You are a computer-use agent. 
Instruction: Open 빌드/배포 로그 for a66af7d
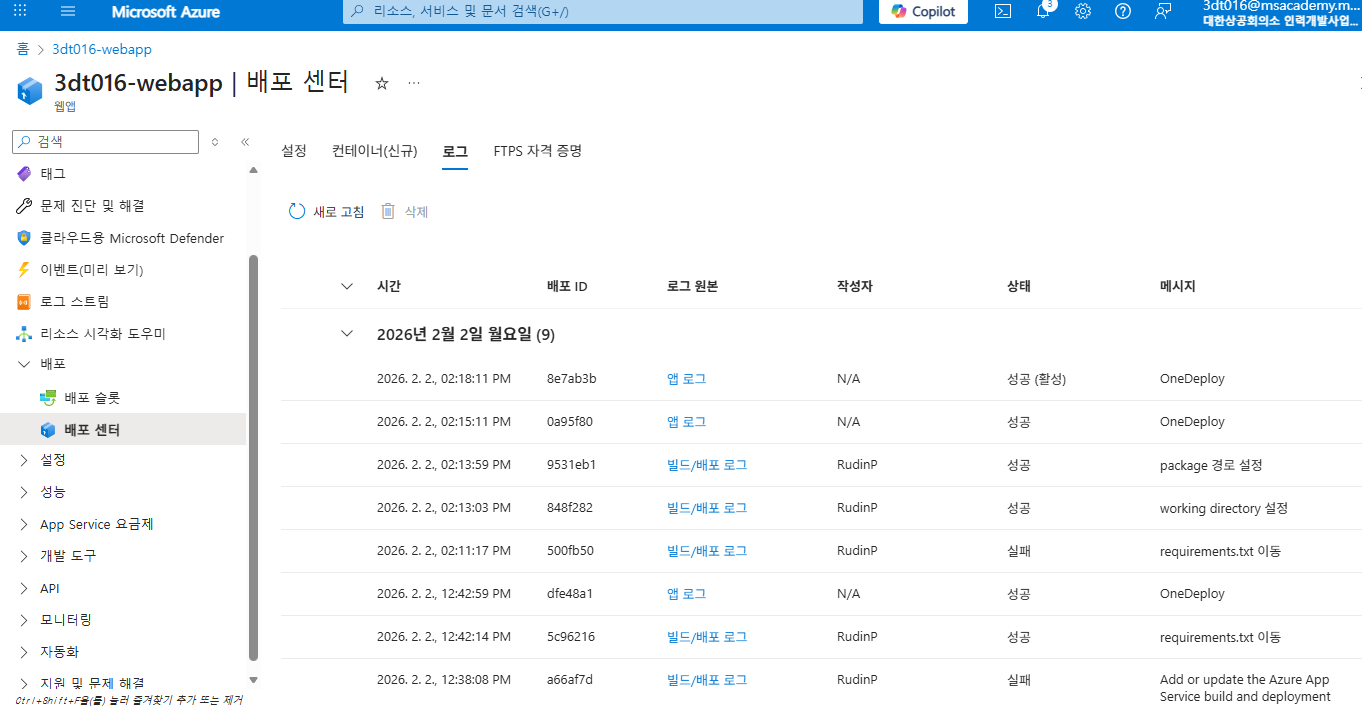[x=707, y=680]
